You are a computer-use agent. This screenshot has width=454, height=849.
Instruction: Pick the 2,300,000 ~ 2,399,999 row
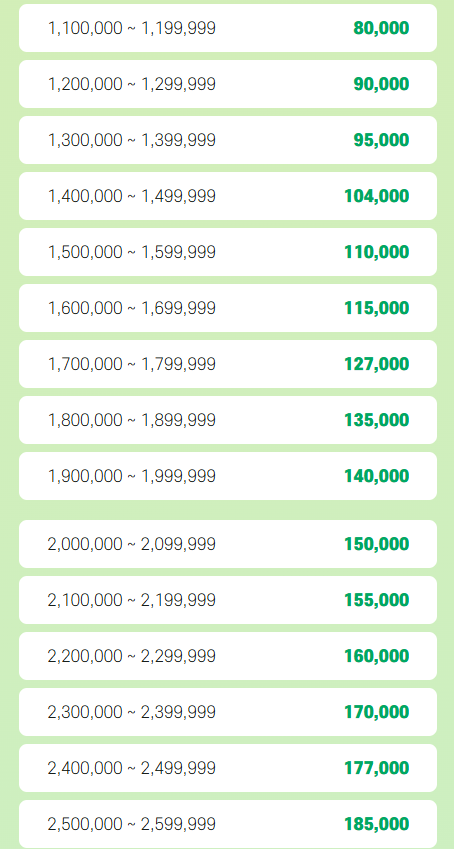pyautogui.click(x=228, y=712)
